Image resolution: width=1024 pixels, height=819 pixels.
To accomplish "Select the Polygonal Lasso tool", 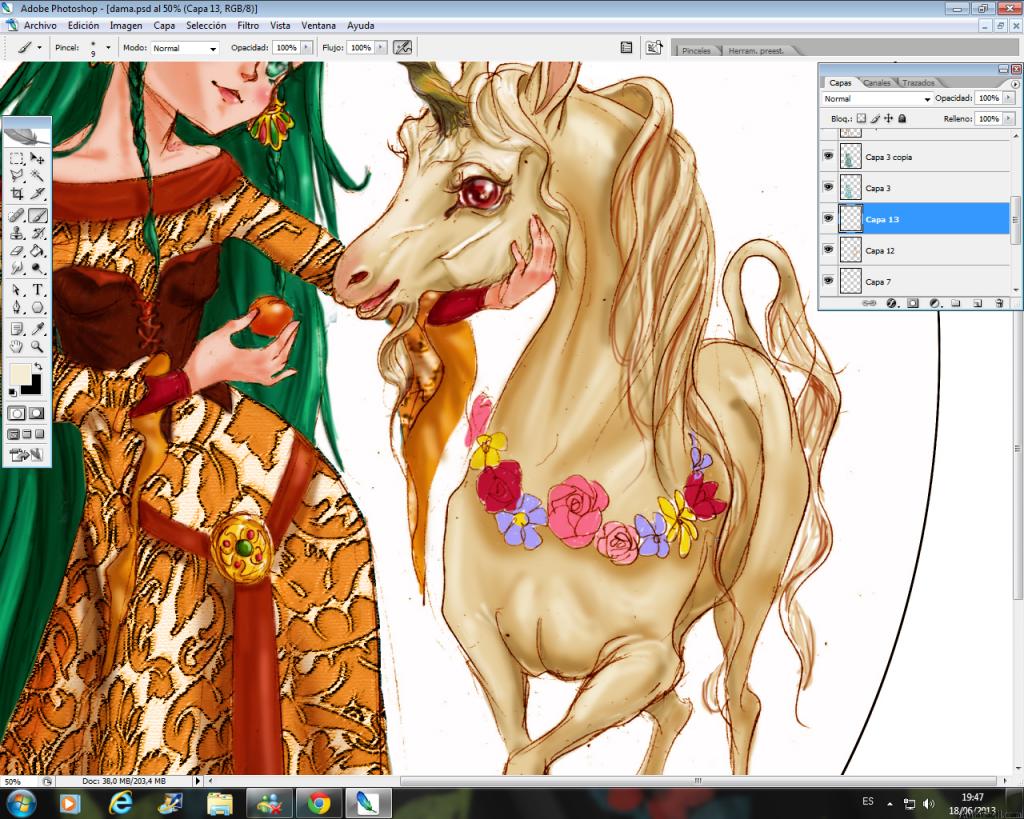I will [x=16, y=176].
